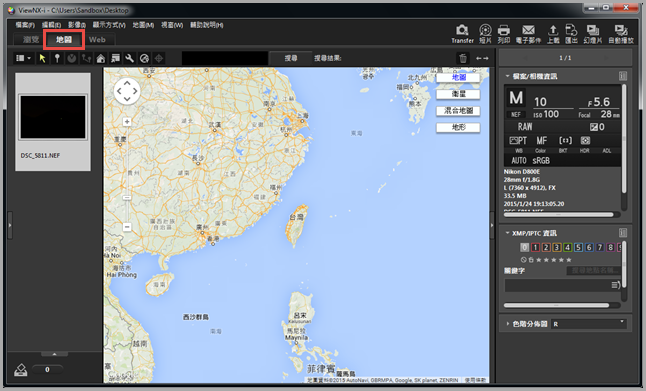Click the protect lock icon beside stars

pyautogui.click(x=531, y=260)
